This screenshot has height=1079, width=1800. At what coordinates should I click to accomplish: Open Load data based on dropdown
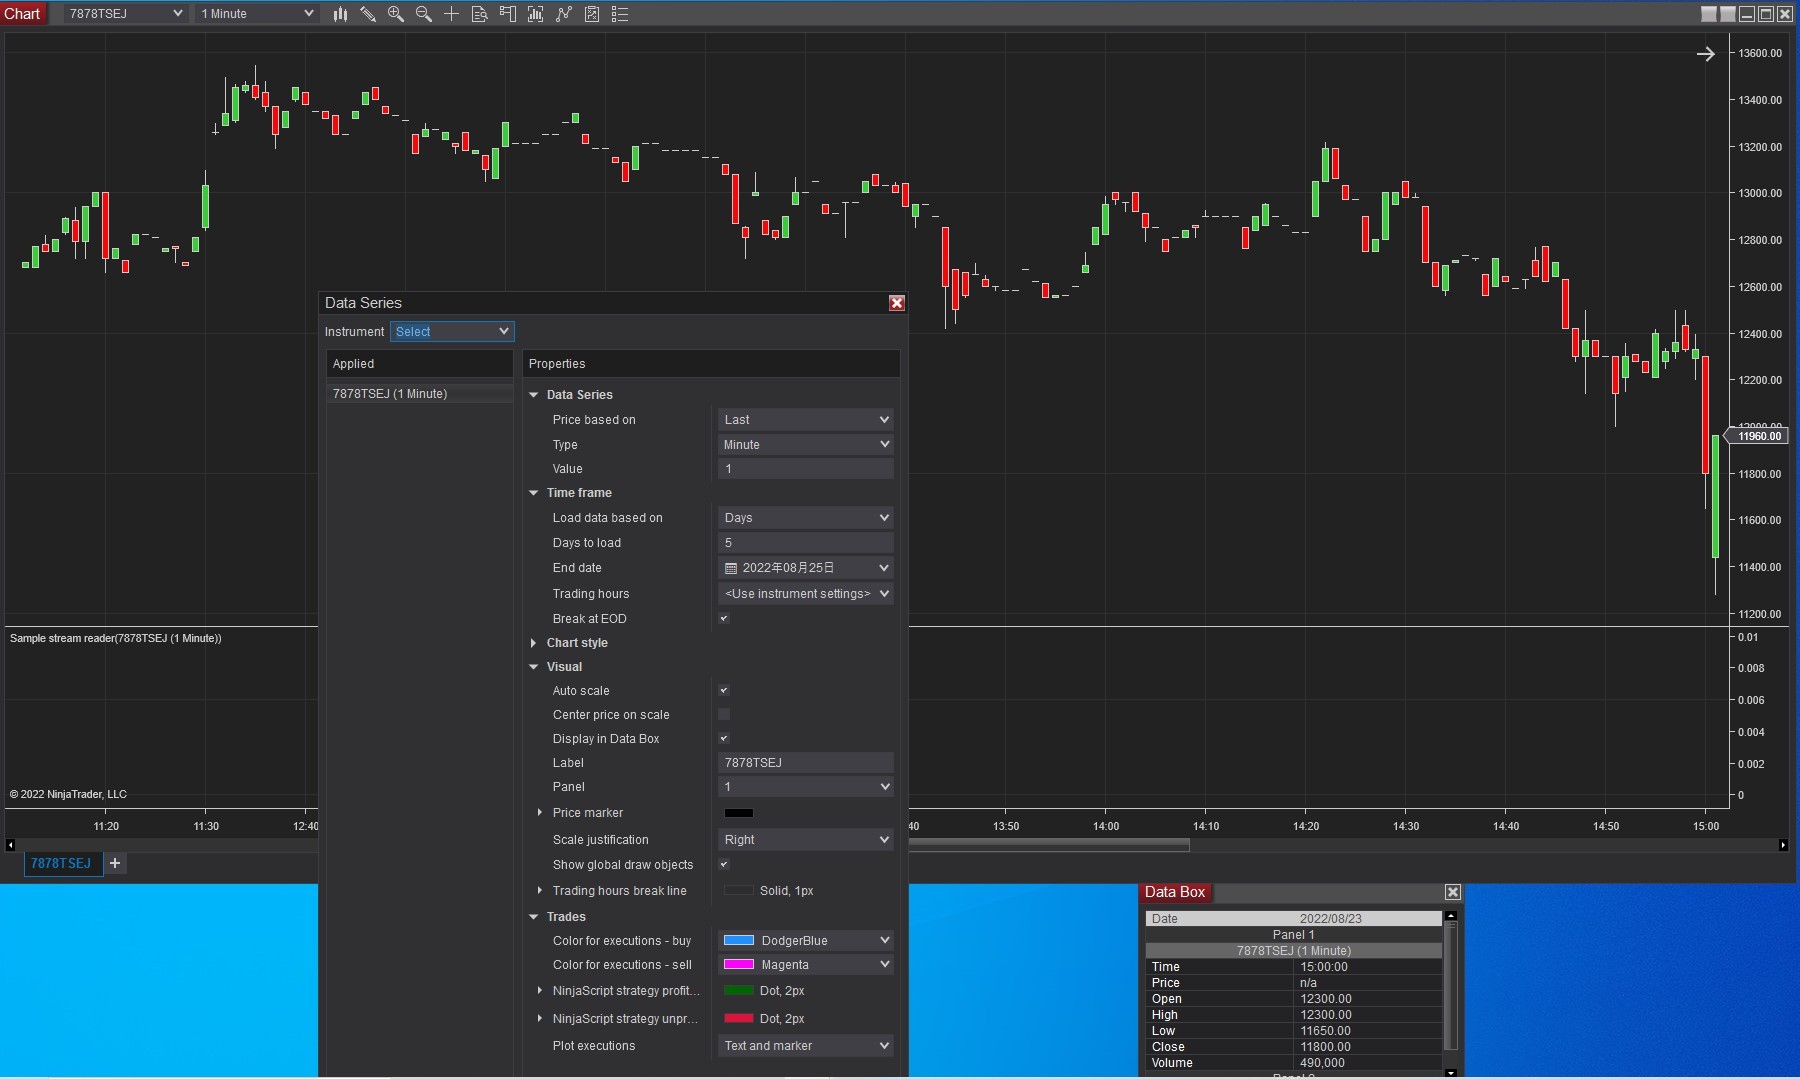(806, 517)
